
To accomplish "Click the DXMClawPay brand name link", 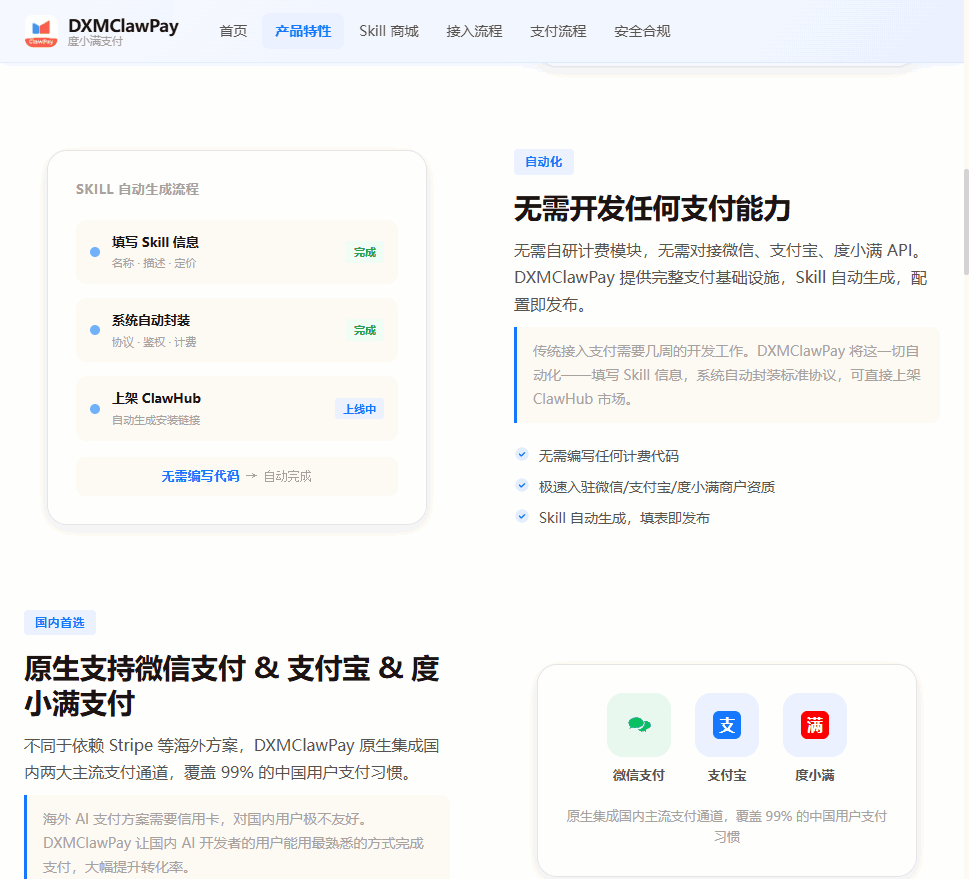I will (x=123, y=26).
